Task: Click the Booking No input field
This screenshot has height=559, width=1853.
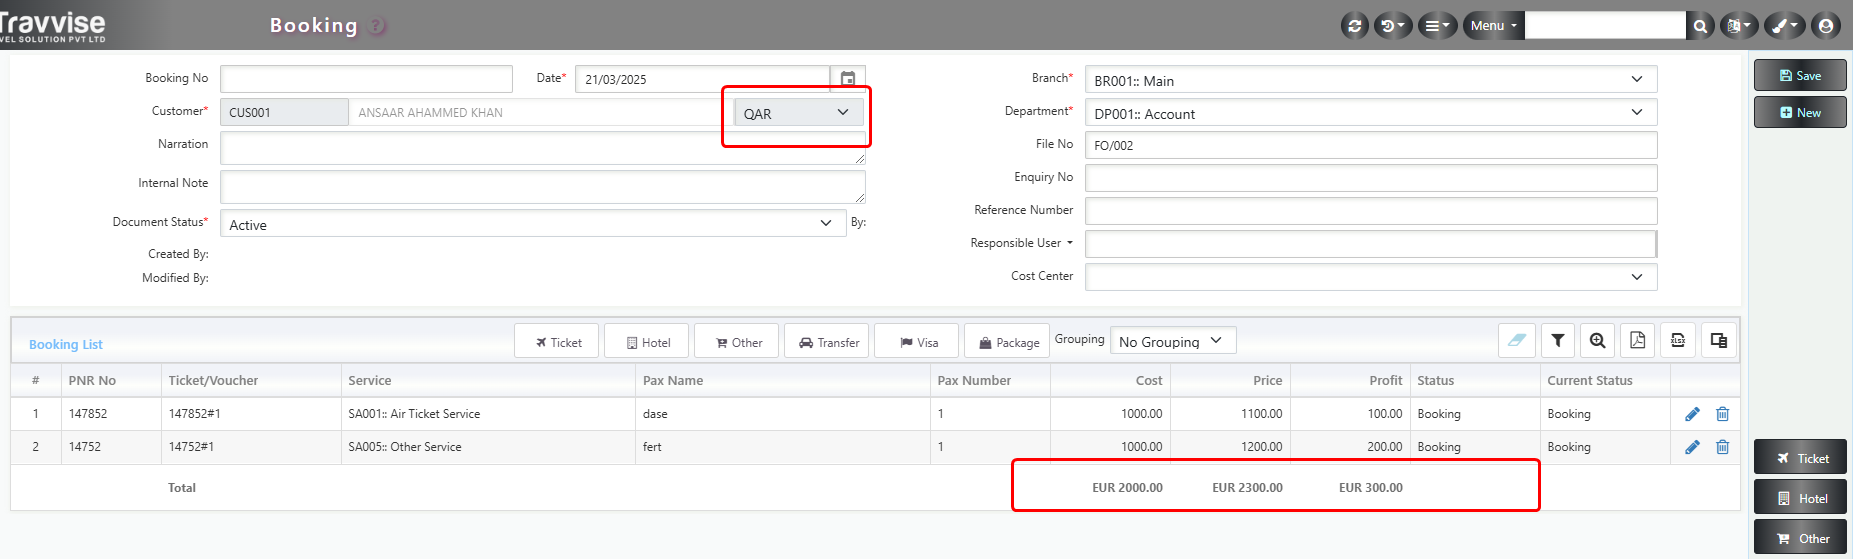Action: coord(366,79)
